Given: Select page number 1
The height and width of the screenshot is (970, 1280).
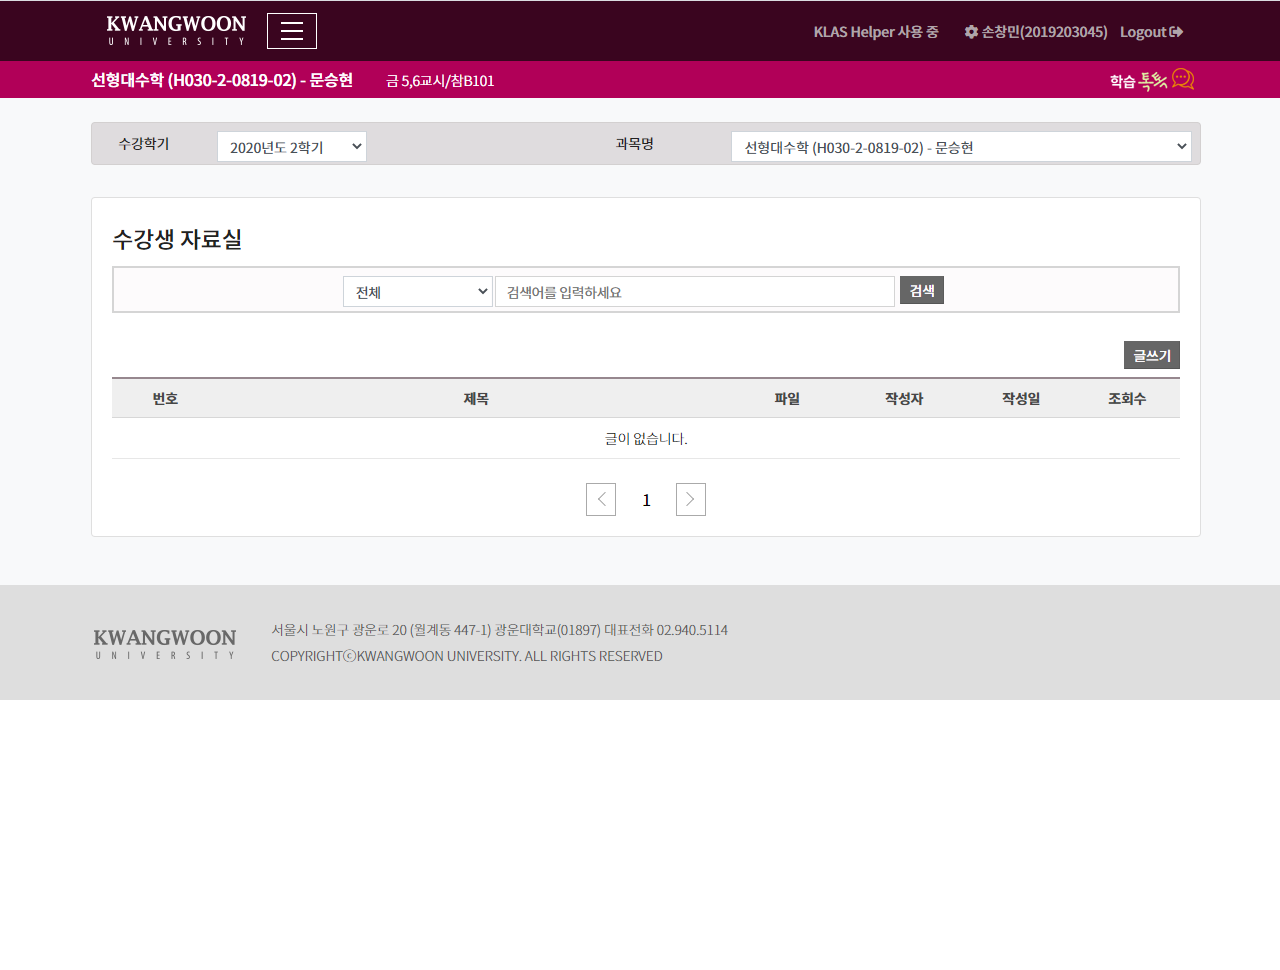Looking at the screenshot, I should click(646, 500).
